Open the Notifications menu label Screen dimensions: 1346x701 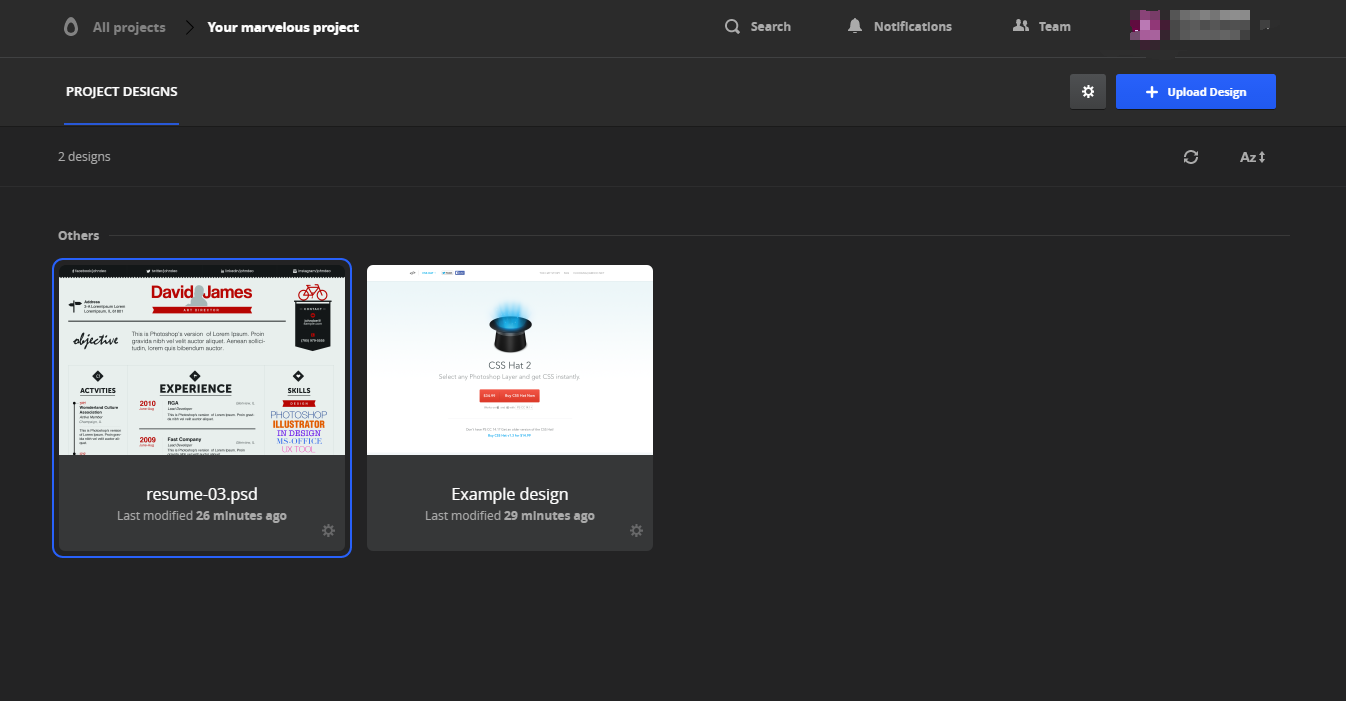click(913, 27)
